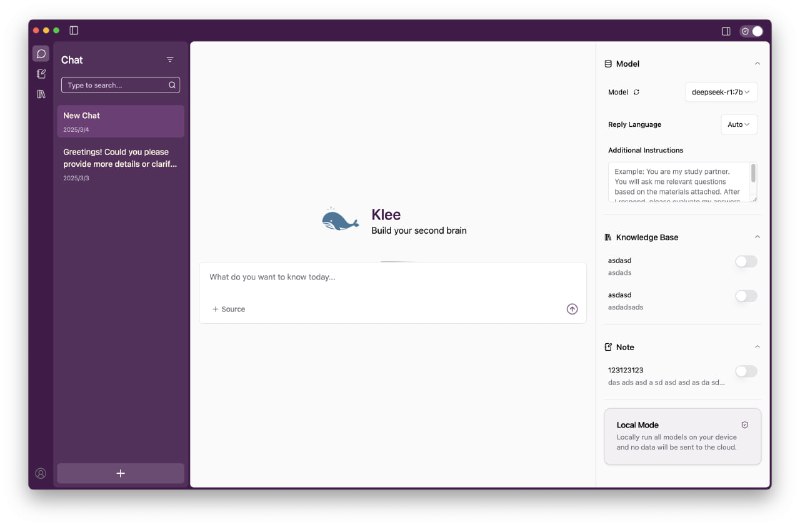Enable the 123123123 note toggle

pos(746,371)
